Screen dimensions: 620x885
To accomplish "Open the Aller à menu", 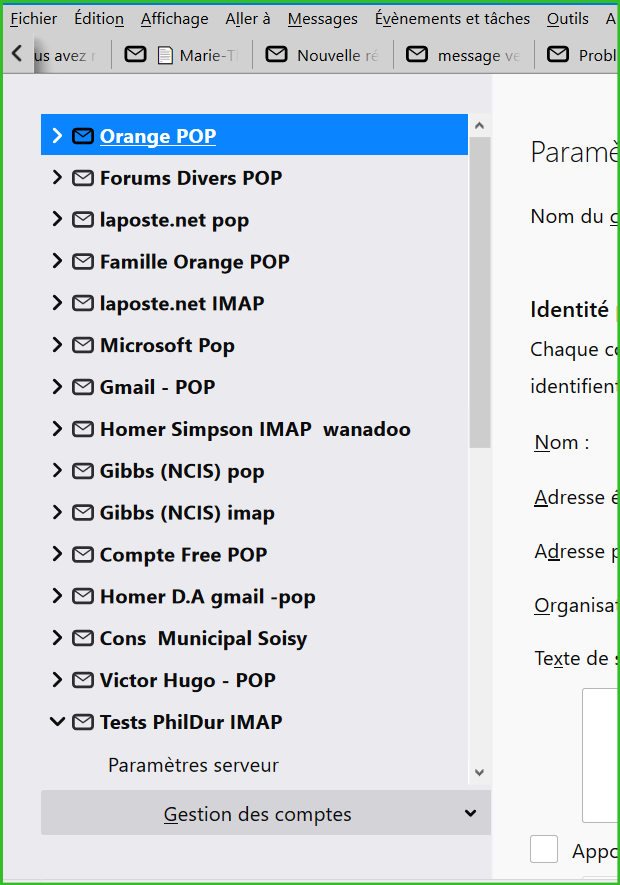I will click(x=248, y=19).
